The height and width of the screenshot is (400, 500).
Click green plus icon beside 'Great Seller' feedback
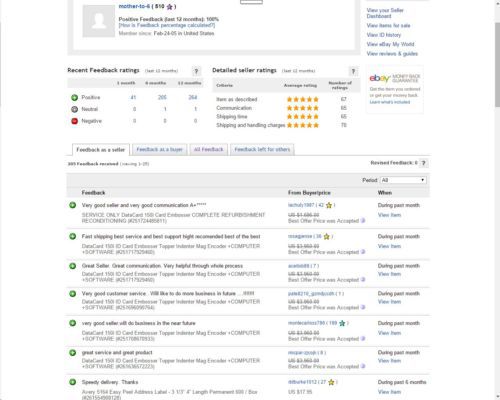click(x=73, y=266)
